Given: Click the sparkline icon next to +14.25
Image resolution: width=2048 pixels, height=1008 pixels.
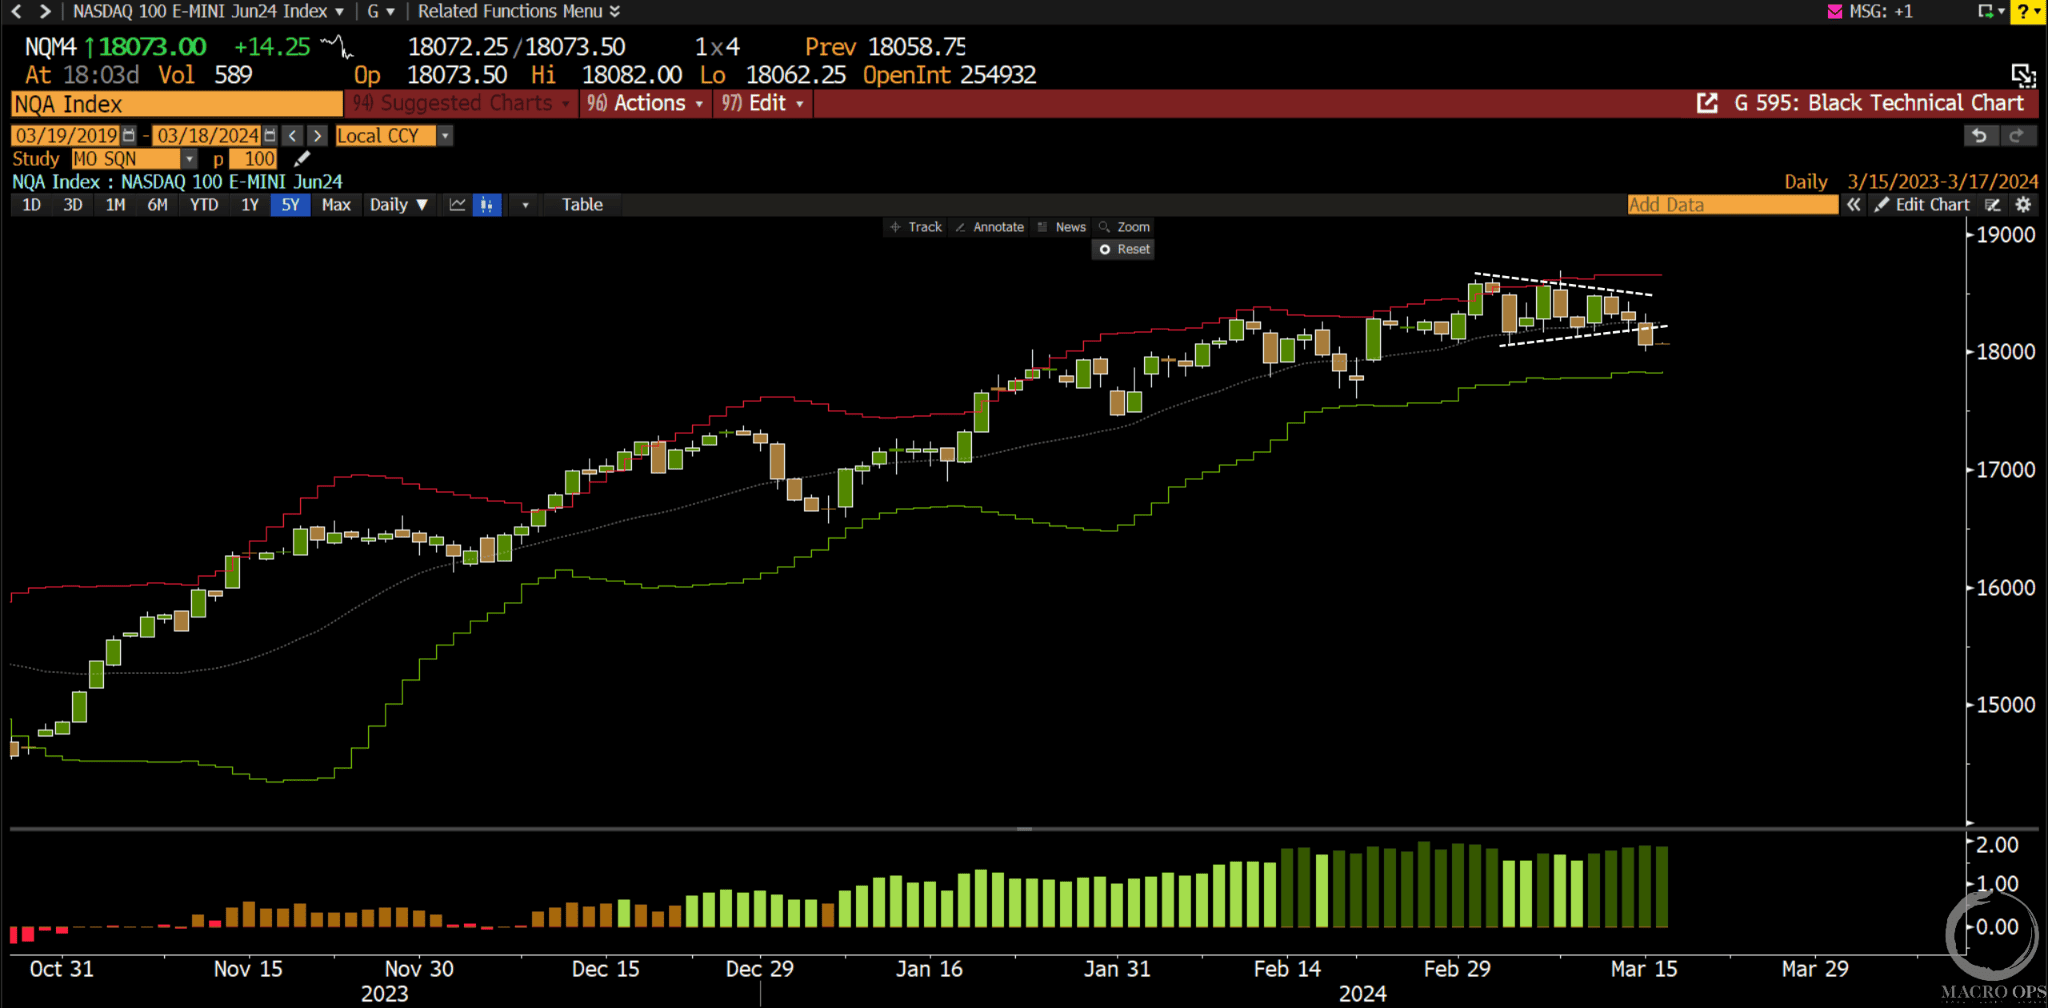Looking at the screenshot, I should click(x=338, y=46).
